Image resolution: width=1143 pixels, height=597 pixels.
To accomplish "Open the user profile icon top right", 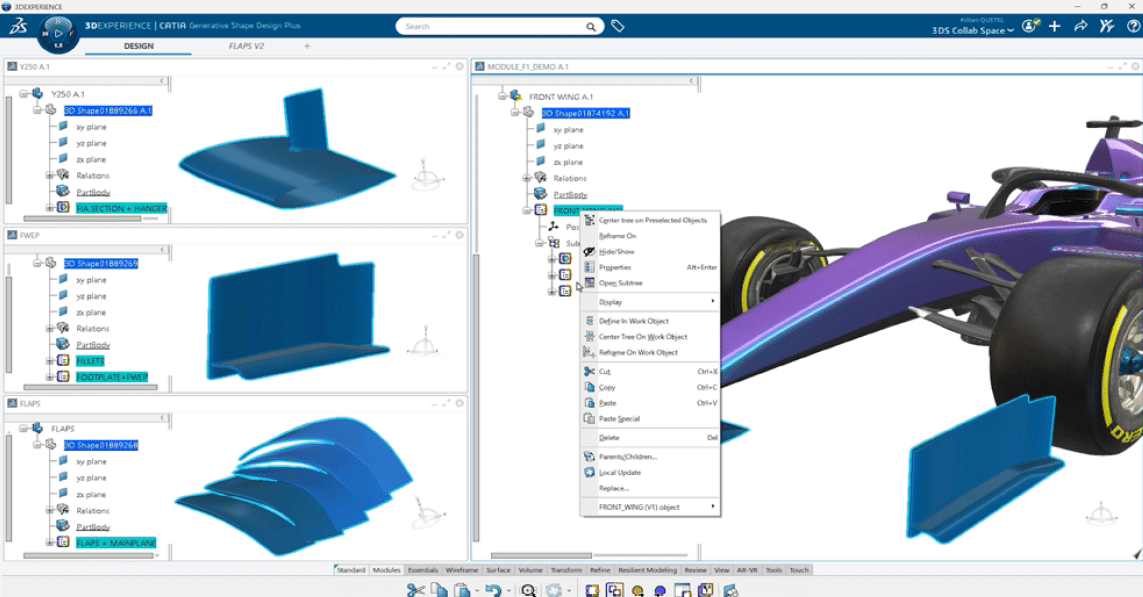I will click(x=1028, y=28).
